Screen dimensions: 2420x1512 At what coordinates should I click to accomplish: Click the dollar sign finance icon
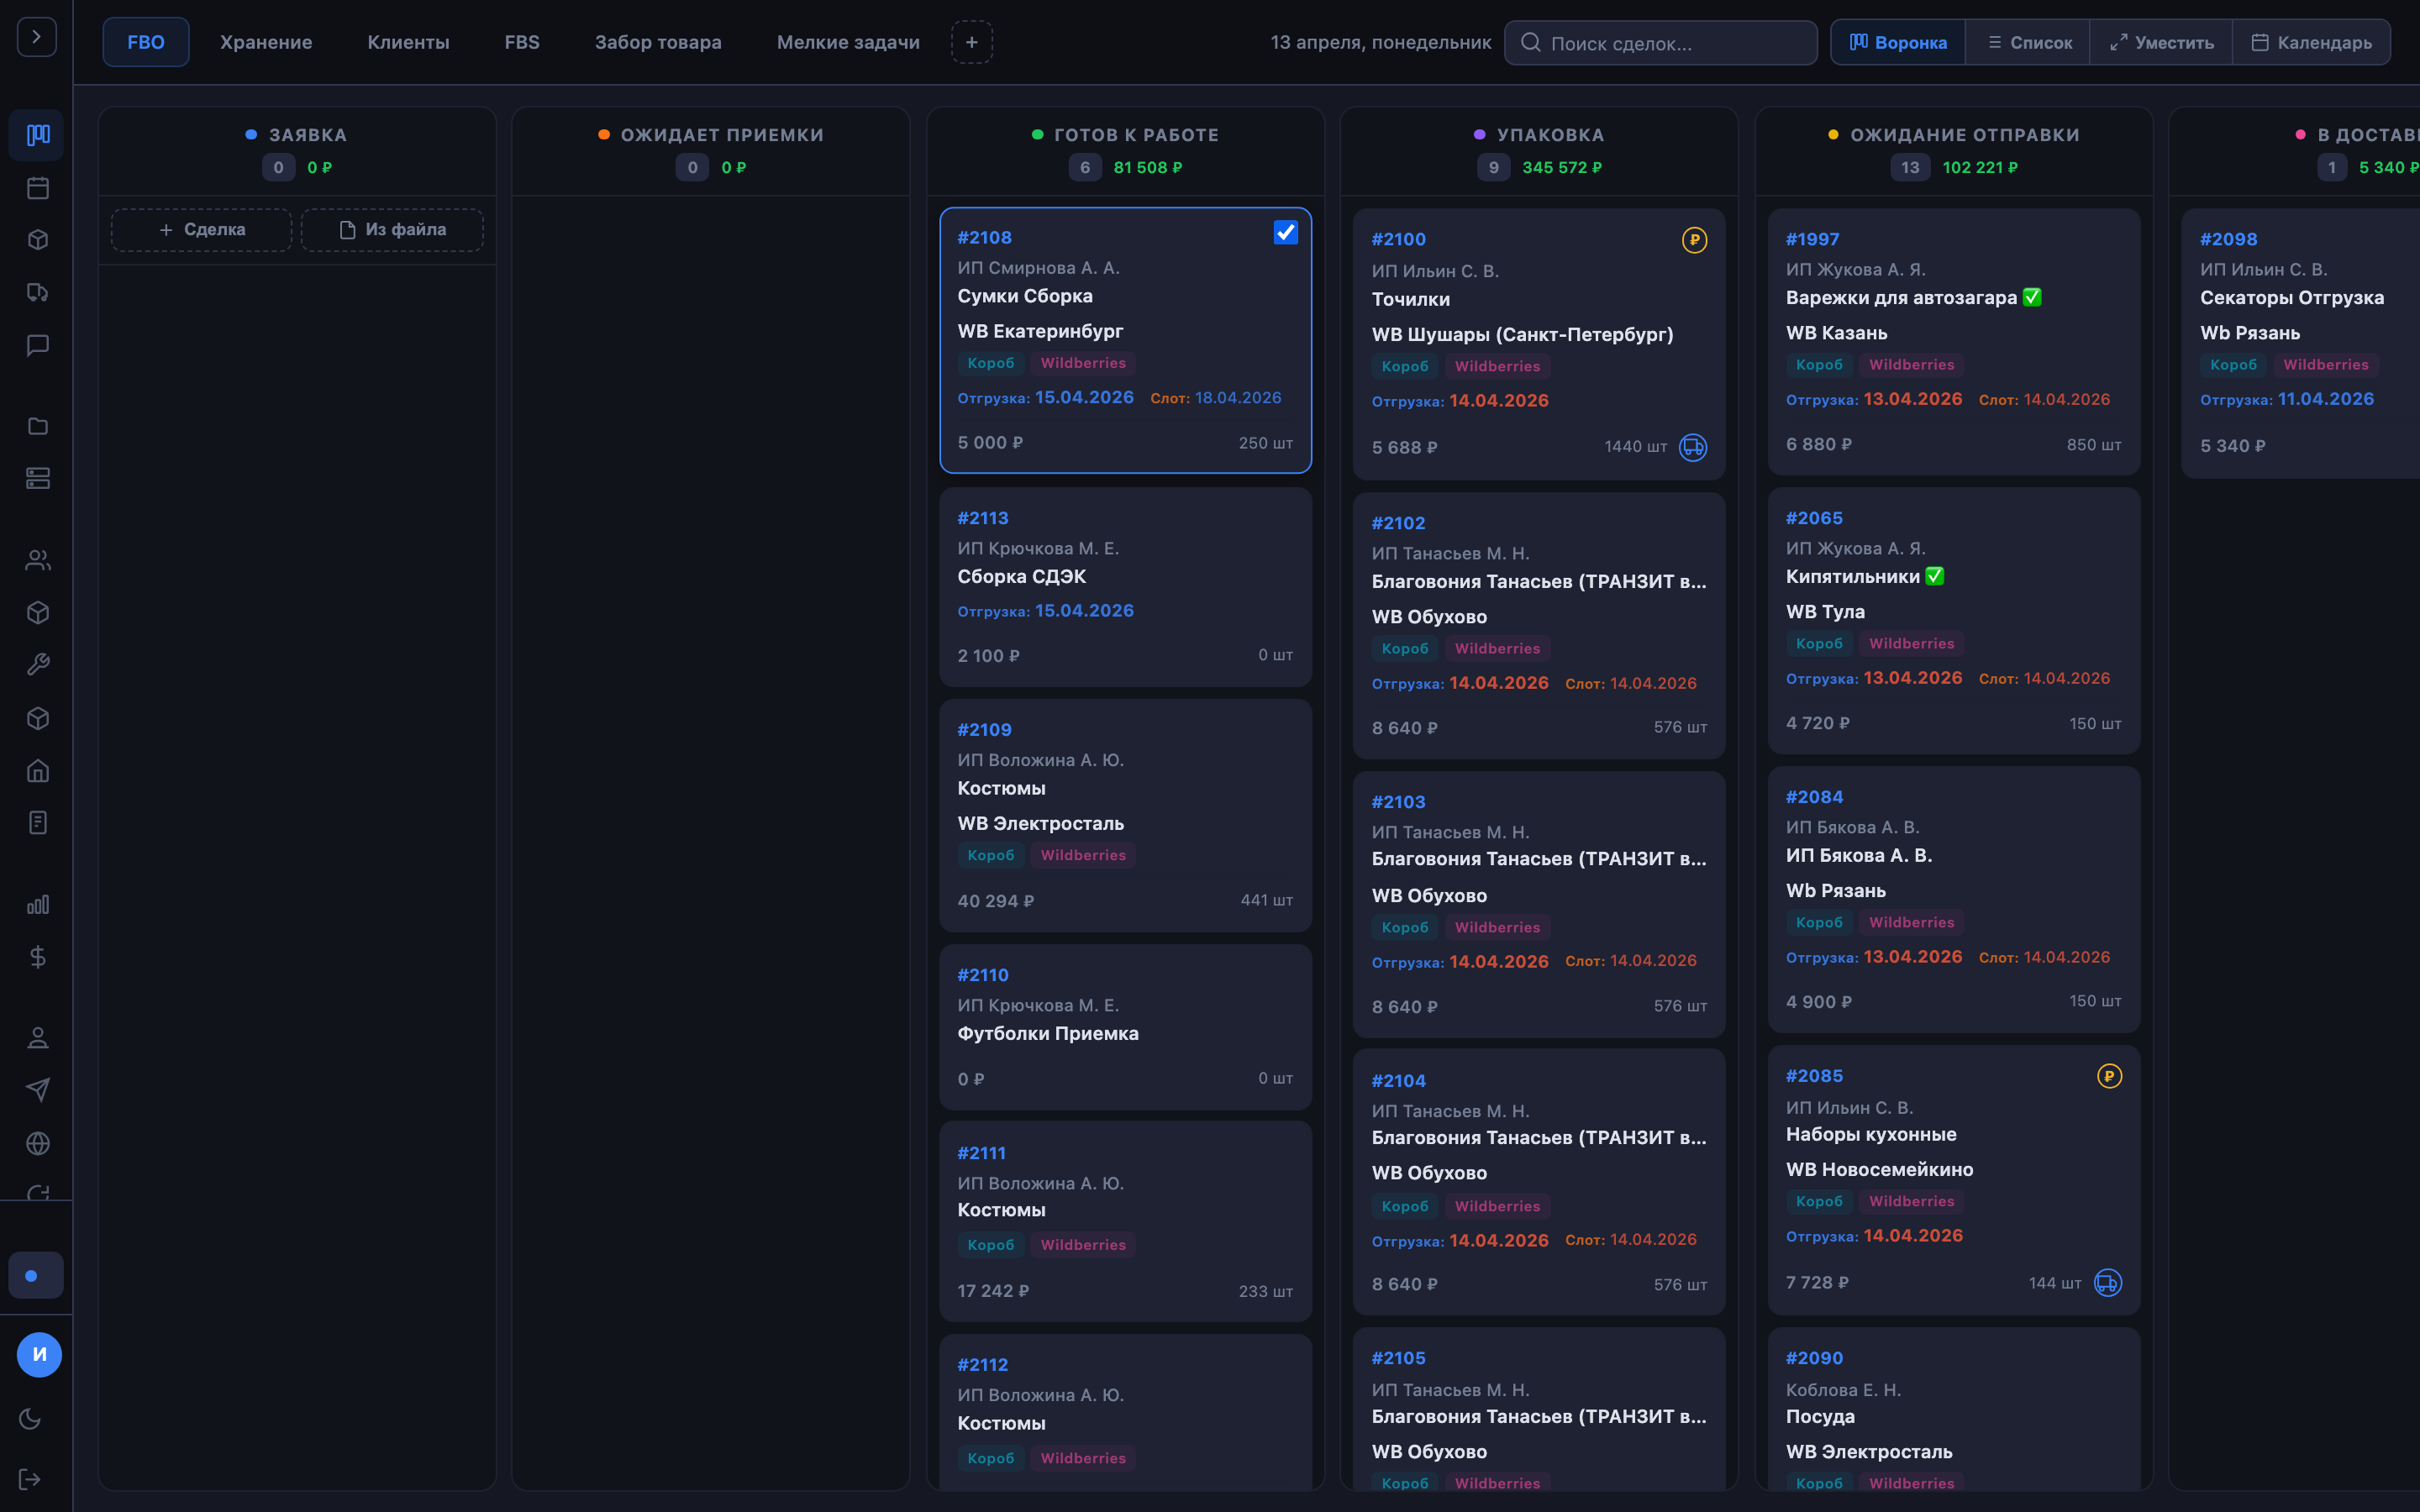pyautogui.click(x=38, y=957)
